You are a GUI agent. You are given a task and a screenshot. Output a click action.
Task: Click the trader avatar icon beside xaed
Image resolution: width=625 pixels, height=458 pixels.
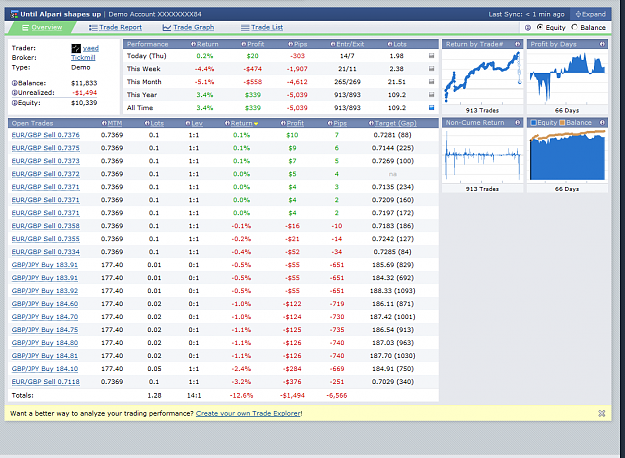(x=76, y=49)
